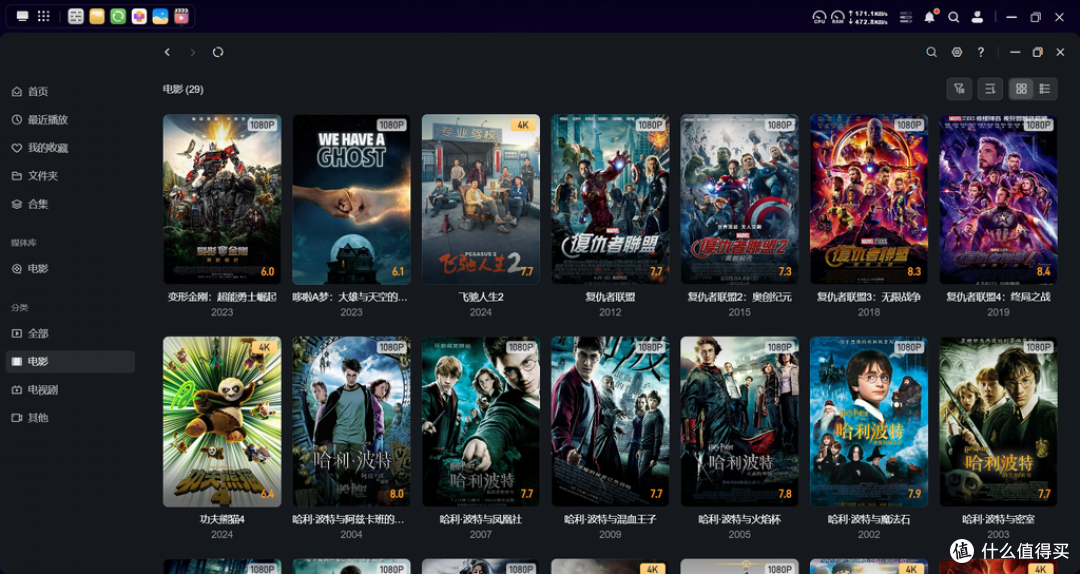This screenshot has width=1080, height=574.
Task: Open the 哈利·波特与凤凰社 poster
Action: click(x=481, y=422)
